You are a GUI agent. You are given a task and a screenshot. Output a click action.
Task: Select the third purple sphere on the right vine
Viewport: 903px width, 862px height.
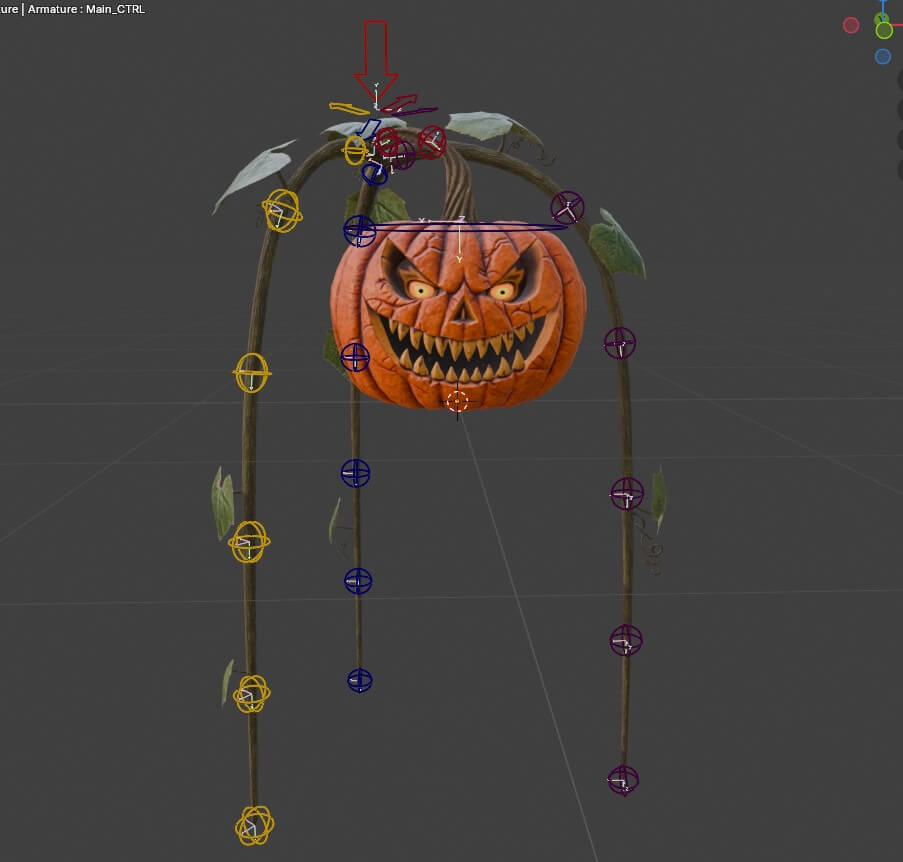(627, 493)
